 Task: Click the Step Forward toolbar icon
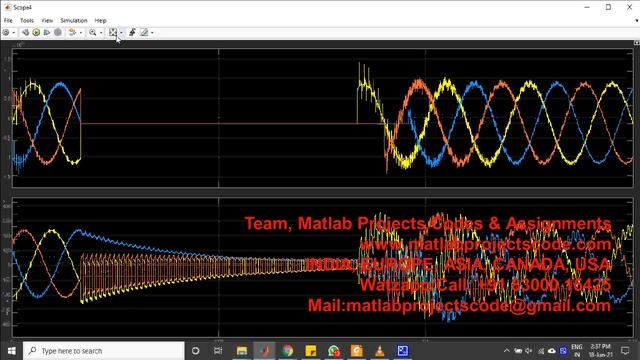pyautogui.click(x=47, y=32)
